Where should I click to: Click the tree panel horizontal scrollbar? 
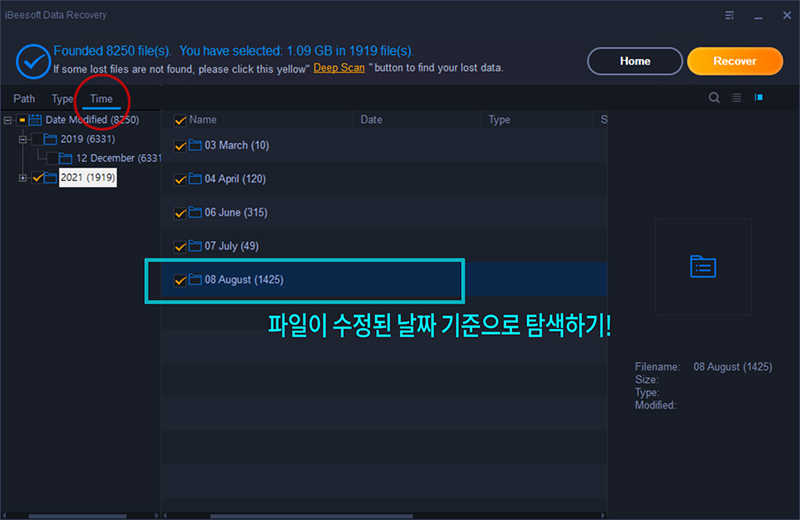[77, 516]
